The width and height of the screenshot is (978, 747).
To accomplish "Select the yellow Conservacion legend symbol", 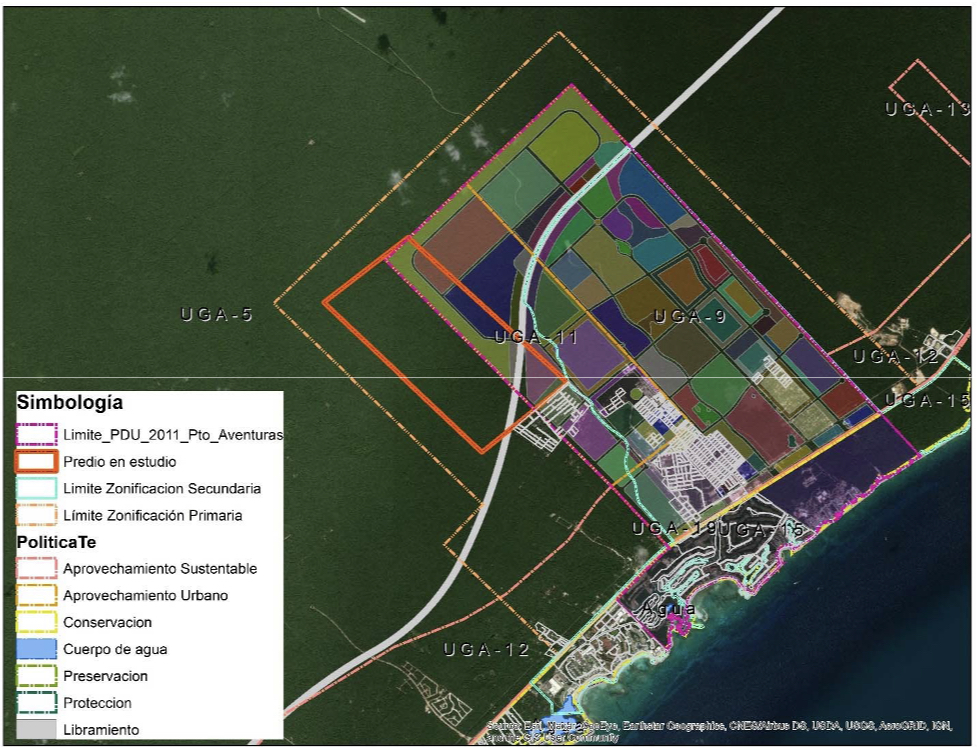I will (36, 622).
